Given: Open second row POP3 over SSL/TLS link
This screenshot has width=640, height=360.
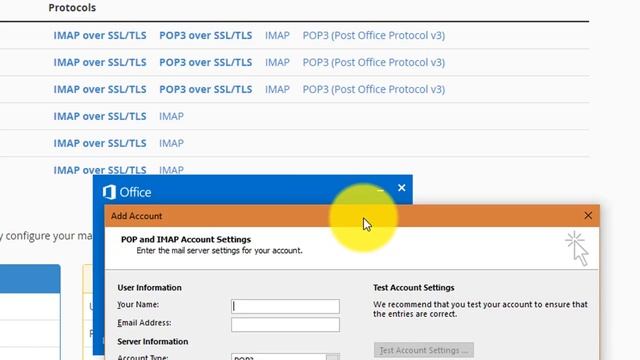Looking at the screenshot, I should click(x=205, y=62).
